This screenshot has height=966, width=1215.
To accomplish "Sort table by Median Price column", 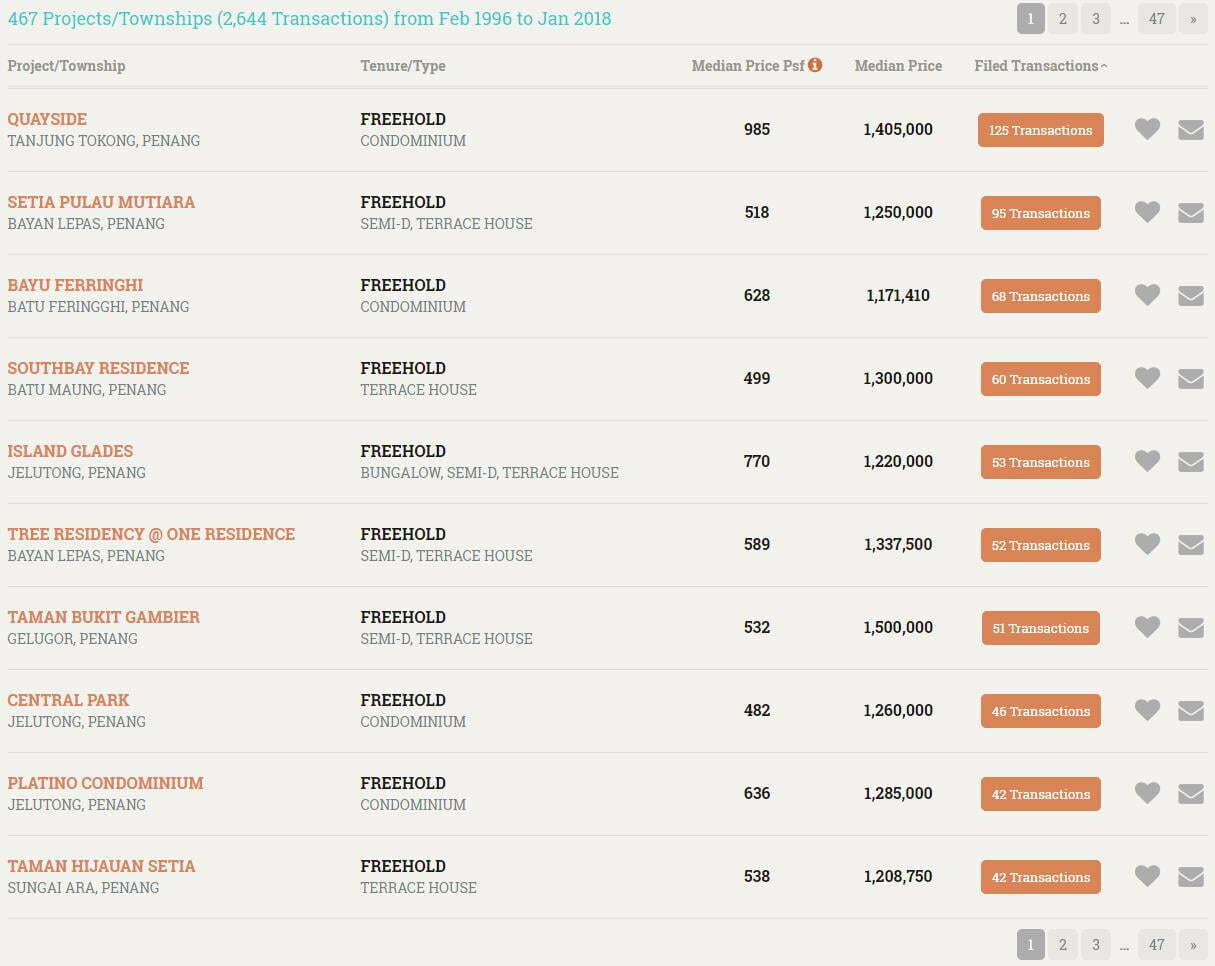I will click(898, 66).
